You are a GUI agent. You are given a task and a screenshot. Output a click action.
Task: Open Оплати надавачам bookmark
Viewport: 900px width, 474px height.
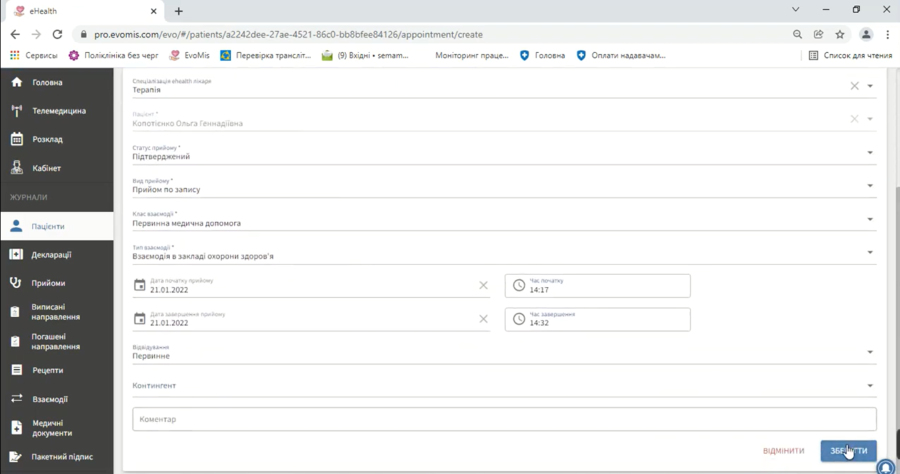(620, 56)
